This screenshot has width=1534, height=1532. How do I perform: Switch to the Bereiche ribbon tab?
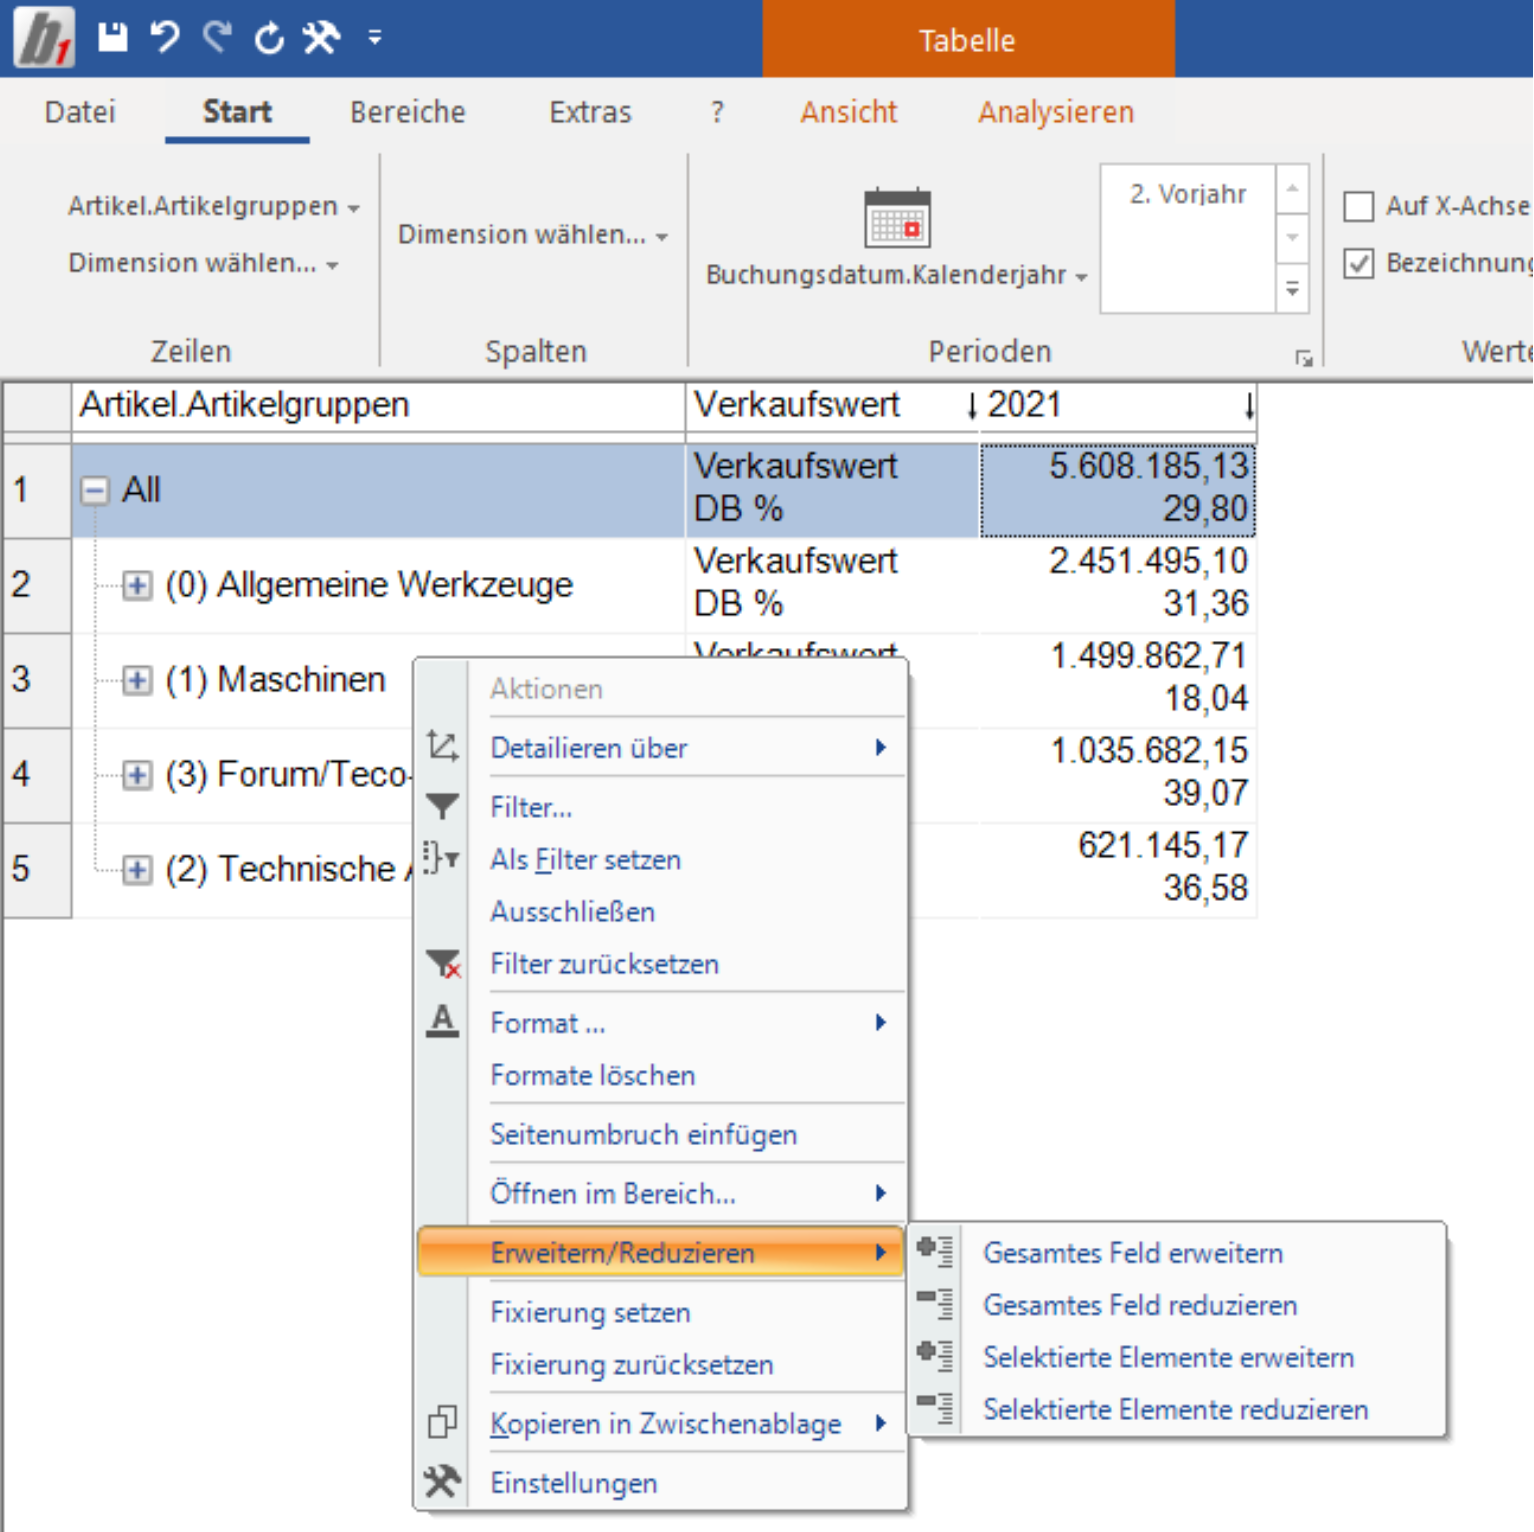pyautogui.click(x=408, y=112)
